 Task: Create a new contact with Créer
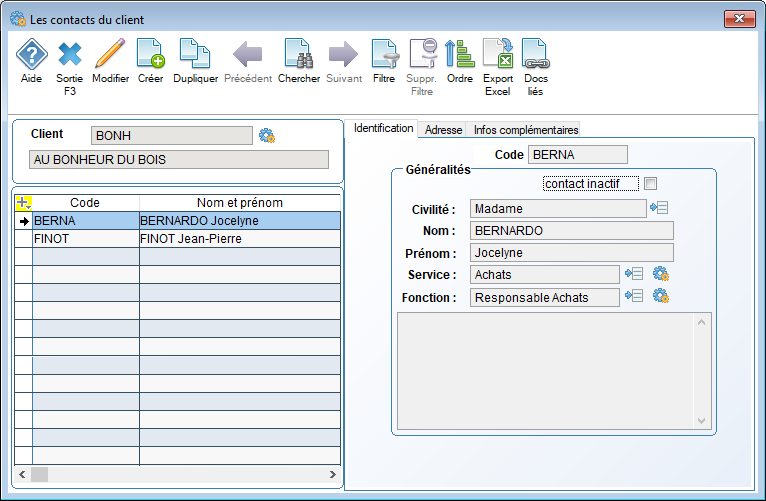150,53
